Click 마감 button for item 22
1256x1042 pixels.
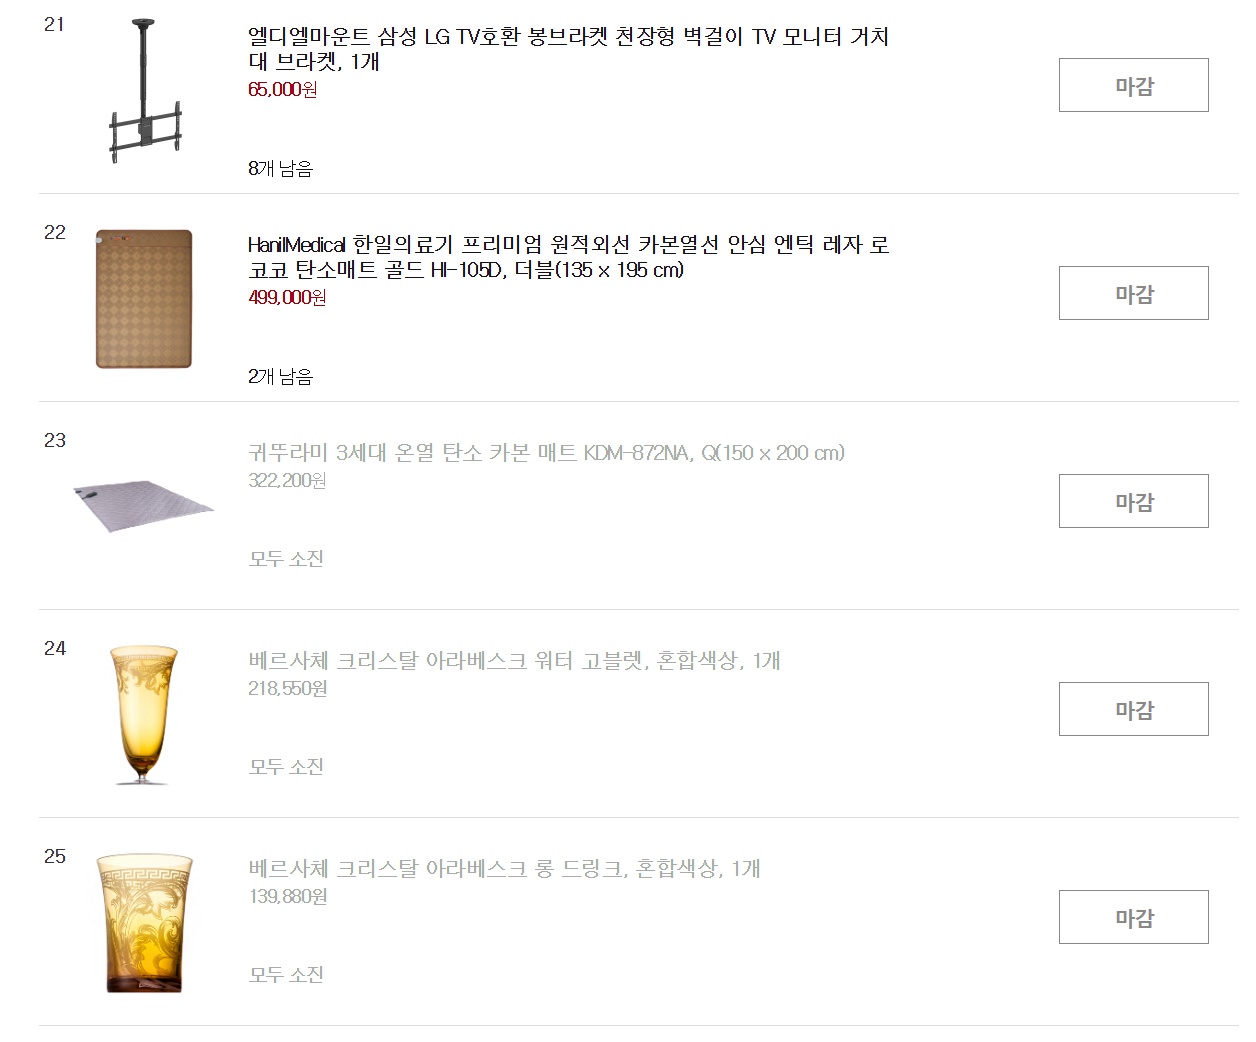coord(1133,293)
